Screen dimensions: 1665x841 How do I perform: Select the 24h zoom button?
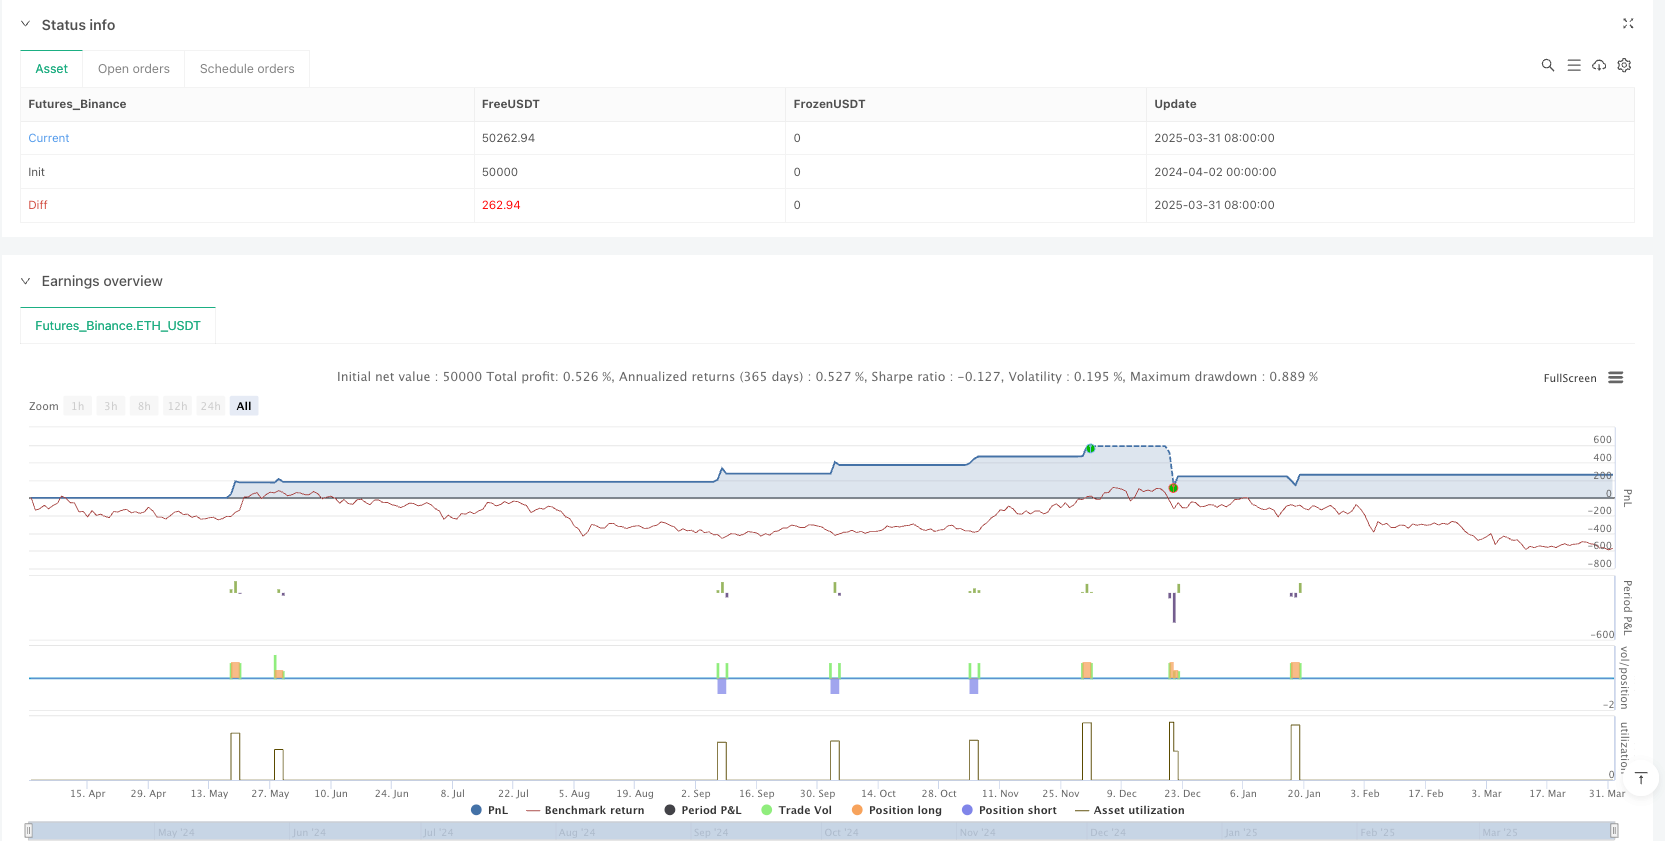210,406
